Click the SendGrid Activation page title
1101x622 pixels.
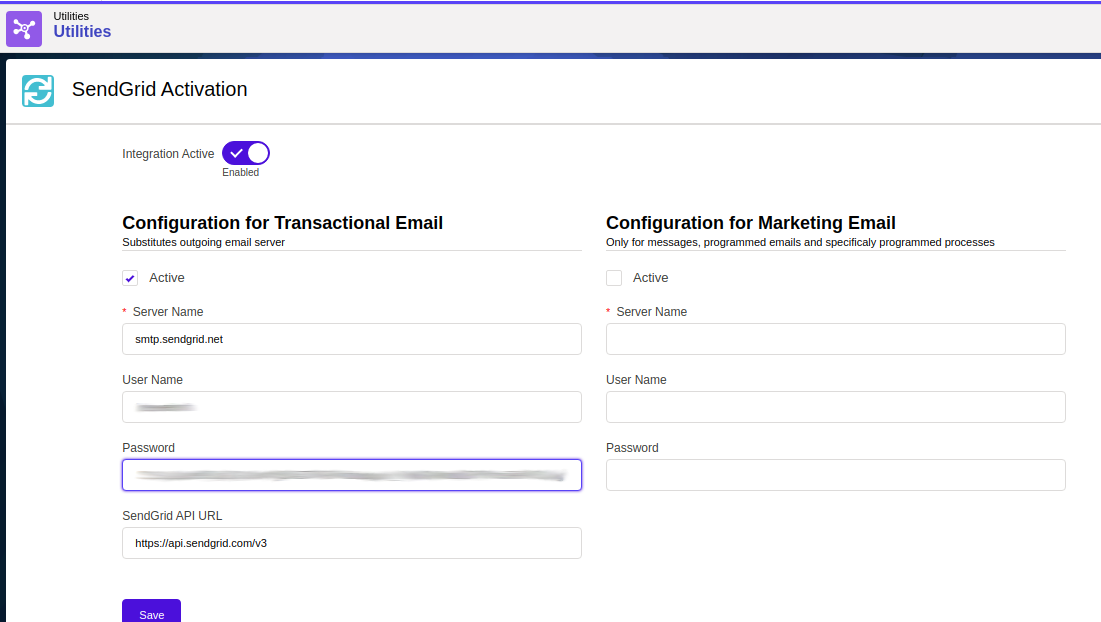(x=159, y=89)
